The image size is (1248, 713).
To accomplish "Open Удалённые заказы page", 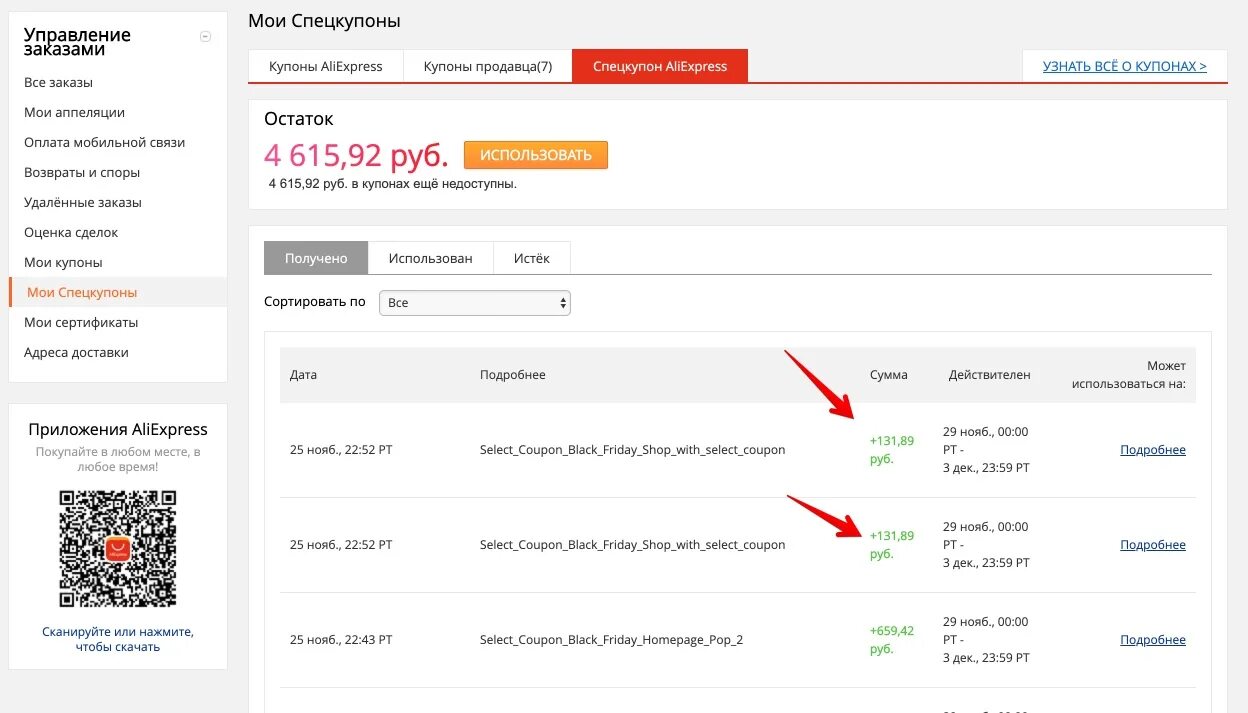I will (83, 202).
